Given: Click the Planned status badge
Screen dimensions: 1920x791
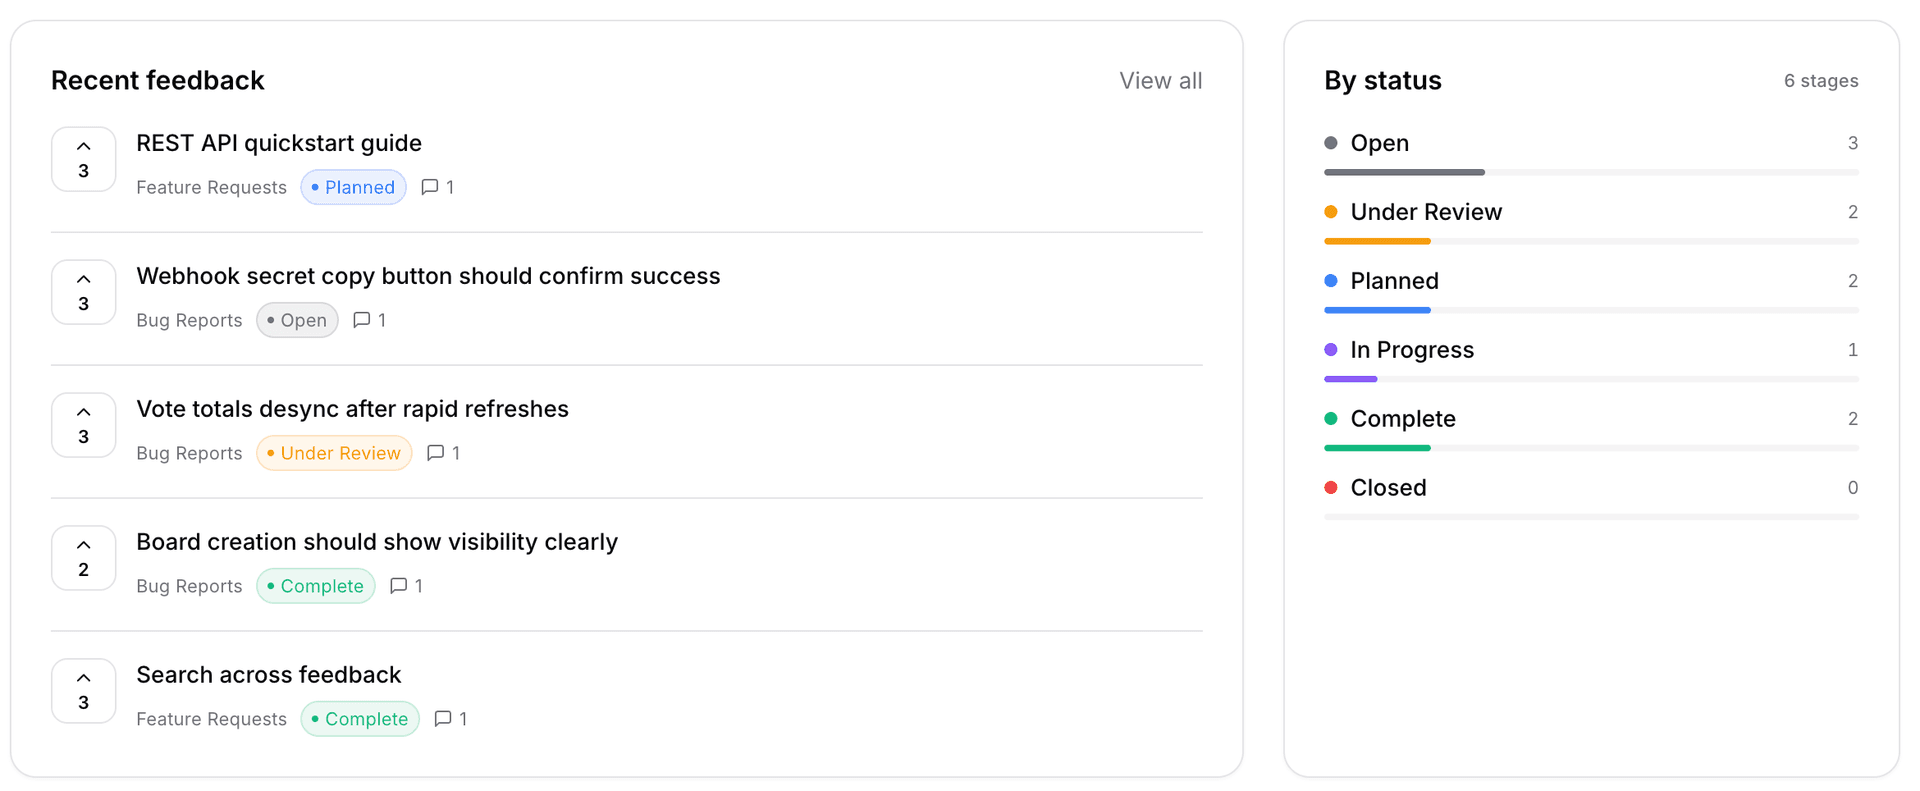Looking at the screenshot, I should (x=354, y=187).
